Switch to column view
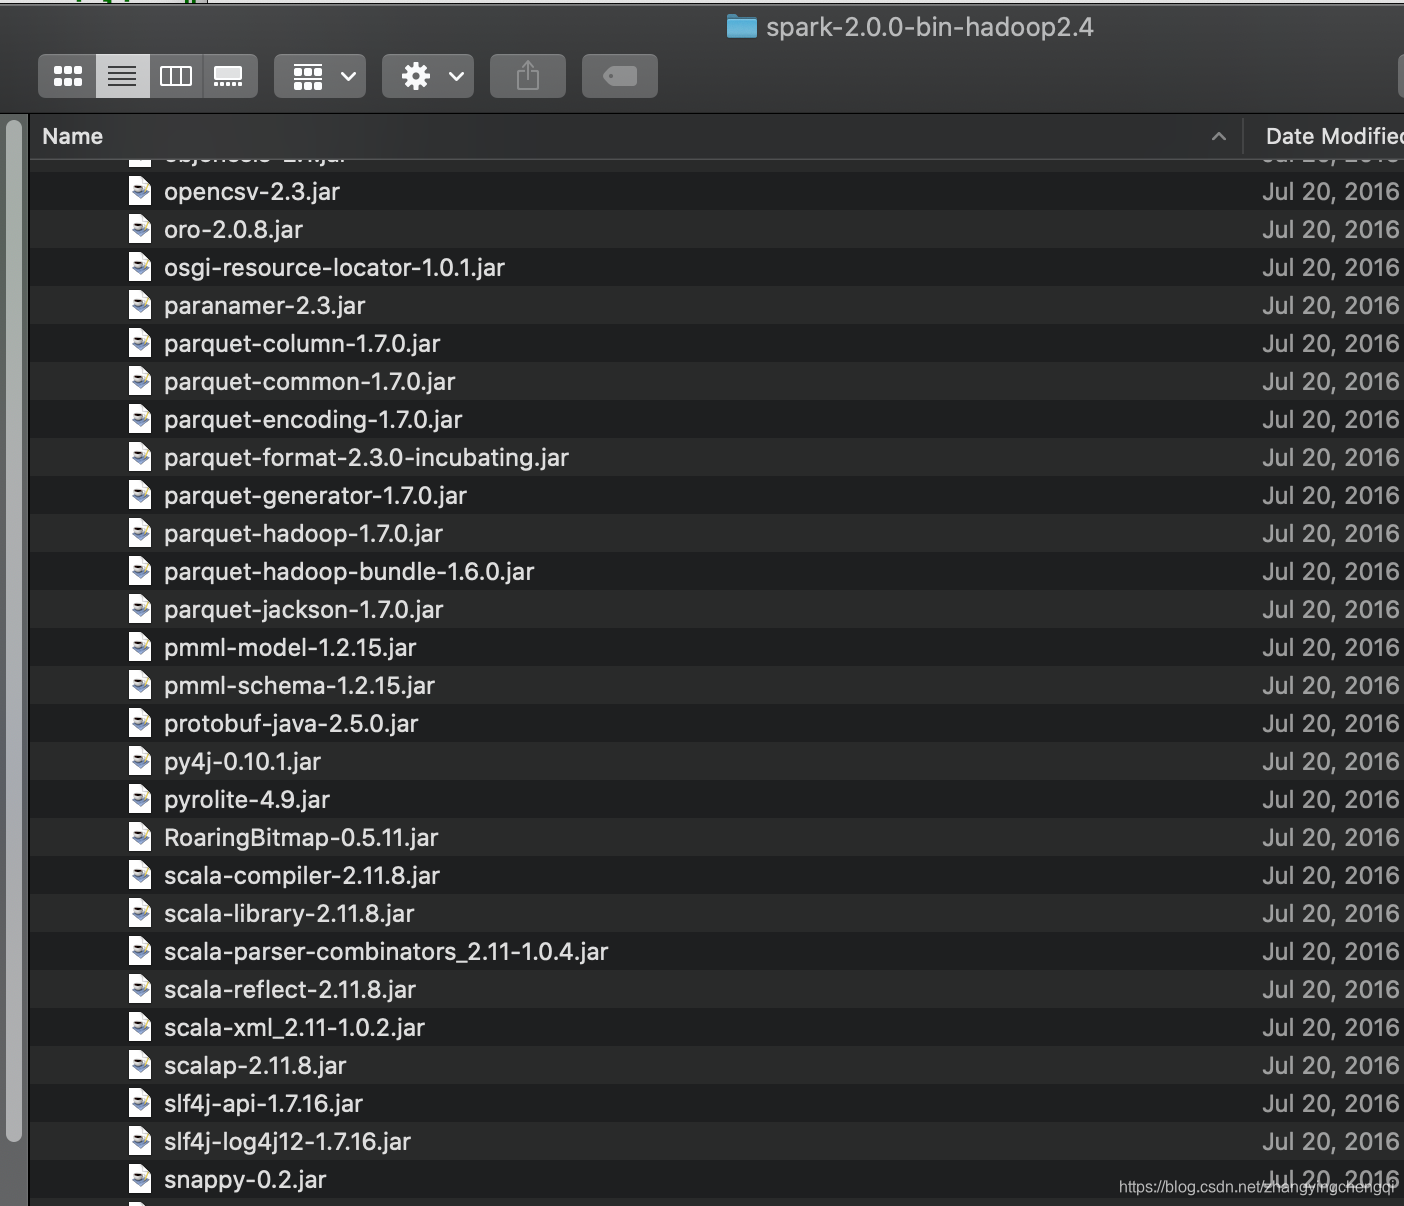This screenshot has width=1404, height=1206. coord(176,76)
